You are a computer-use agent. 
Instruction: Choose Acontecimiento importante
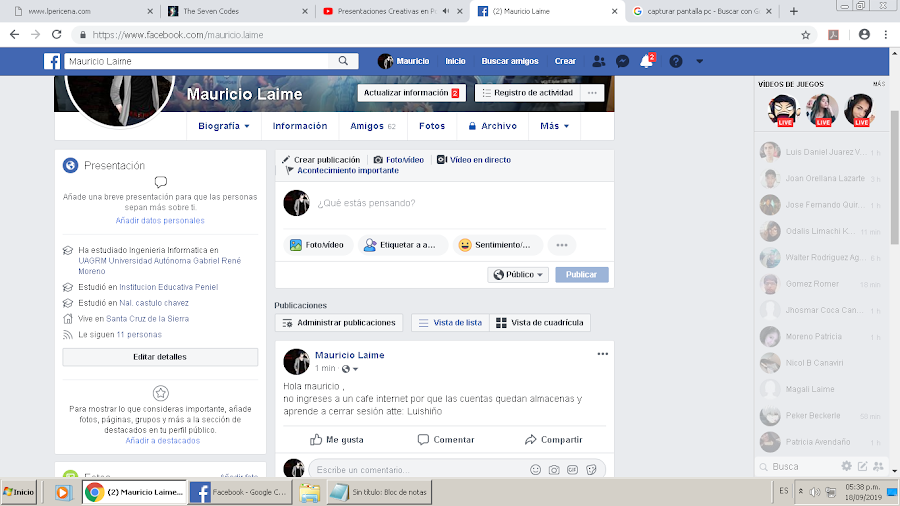pyautogui.click(x=342, y=170)
